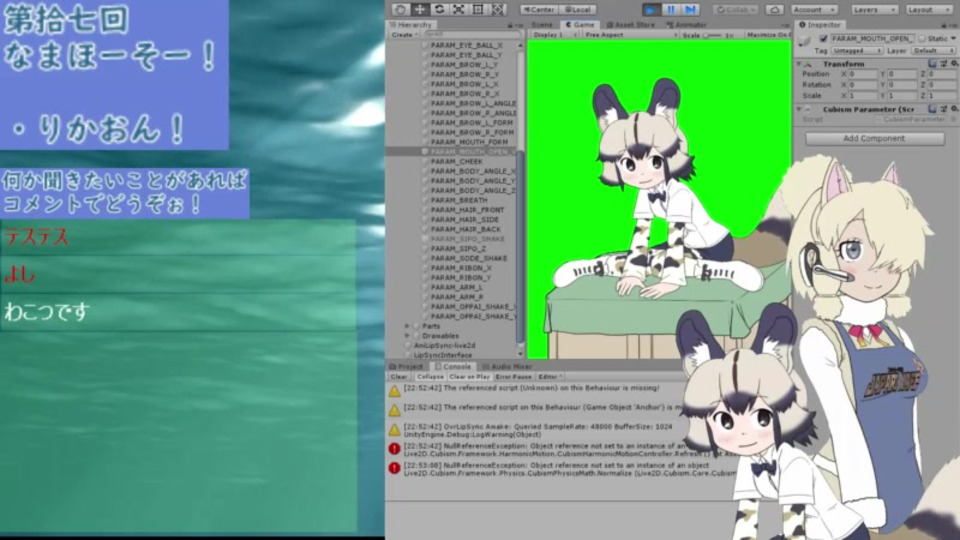The width and height of the screenshot is (960, 540).
Task: Toggle the GameObject active checkbox in Inspector
Action: click(823, 39)
